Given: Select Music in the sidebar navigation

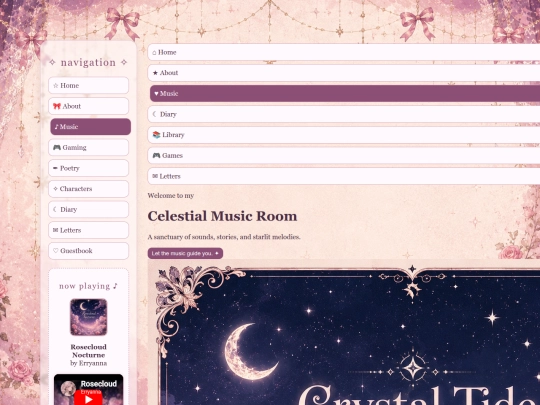Looking at the screenshot, I should tap(91, 127).
